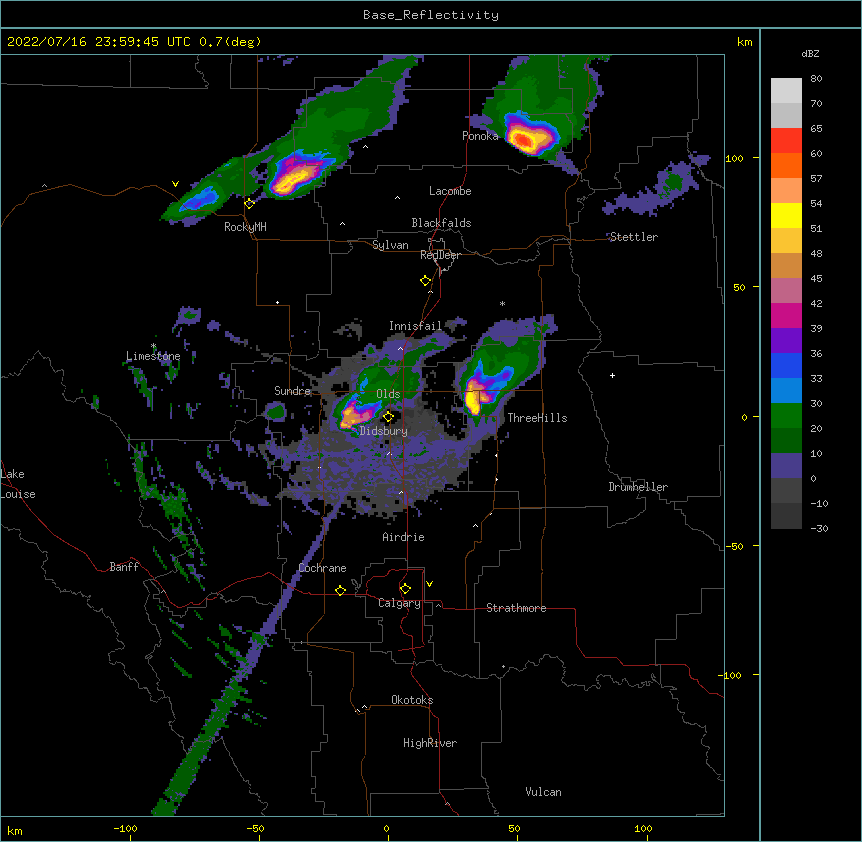Select the bright yellow swatch between 54 and 51
This screenshot has width=862, height=842.
(x=786, y=215)
